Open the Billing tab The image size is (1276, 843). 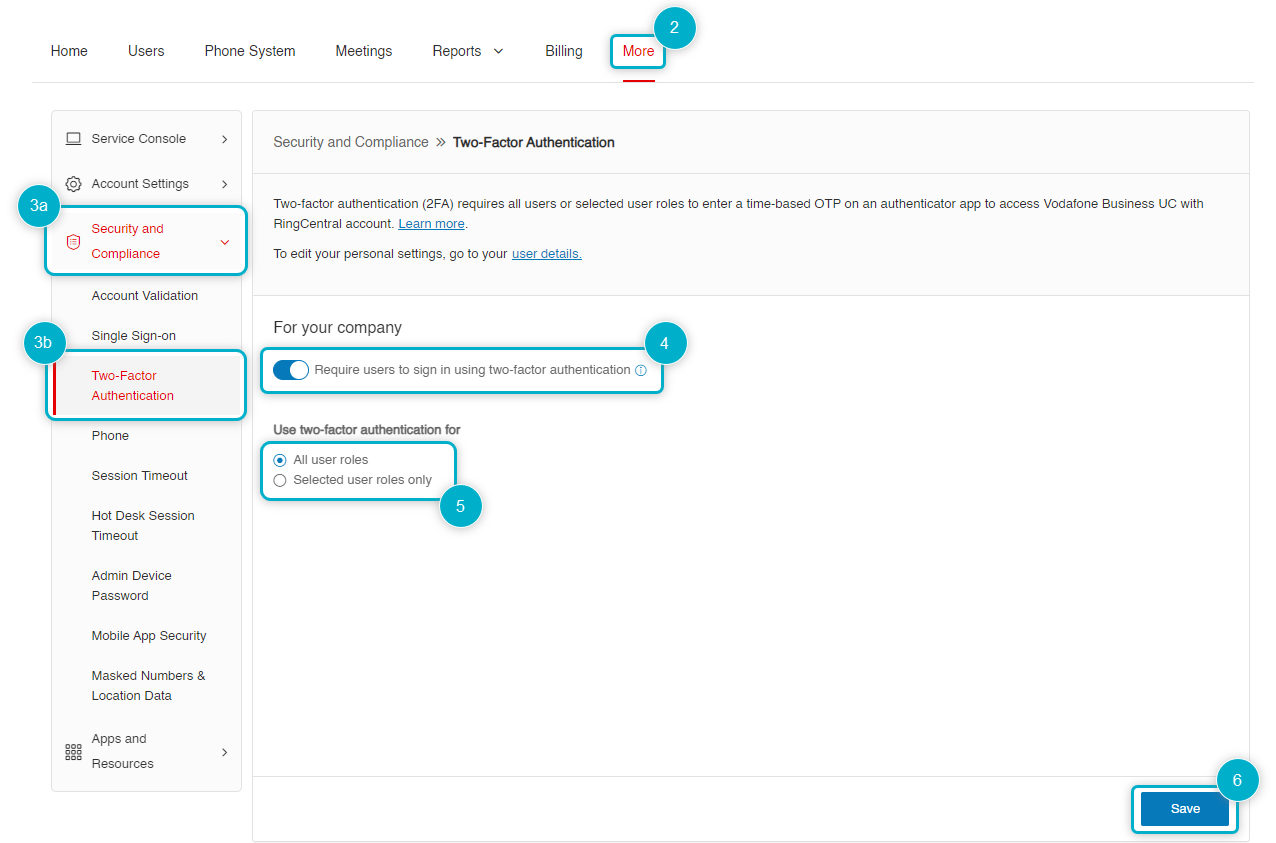click(564, 51)
